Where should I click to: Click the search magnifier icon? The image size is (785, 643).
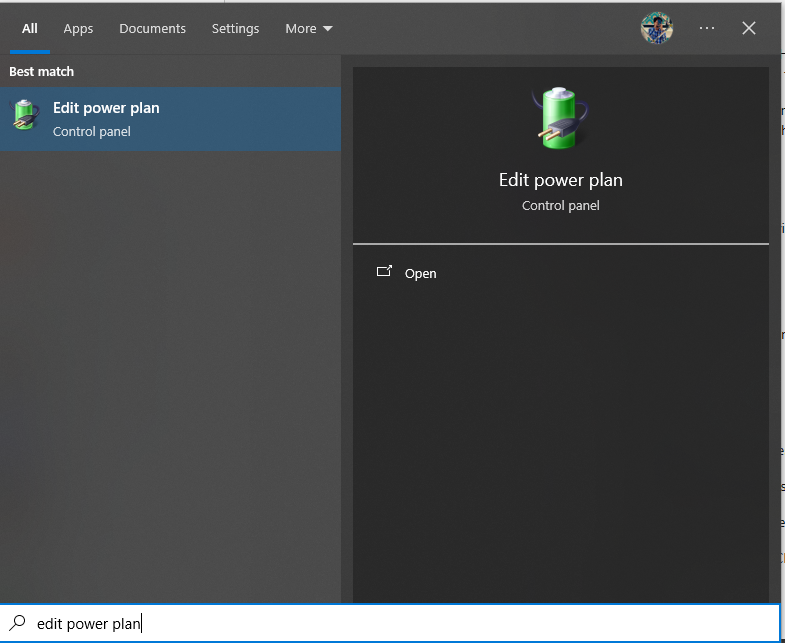[17, 623]
